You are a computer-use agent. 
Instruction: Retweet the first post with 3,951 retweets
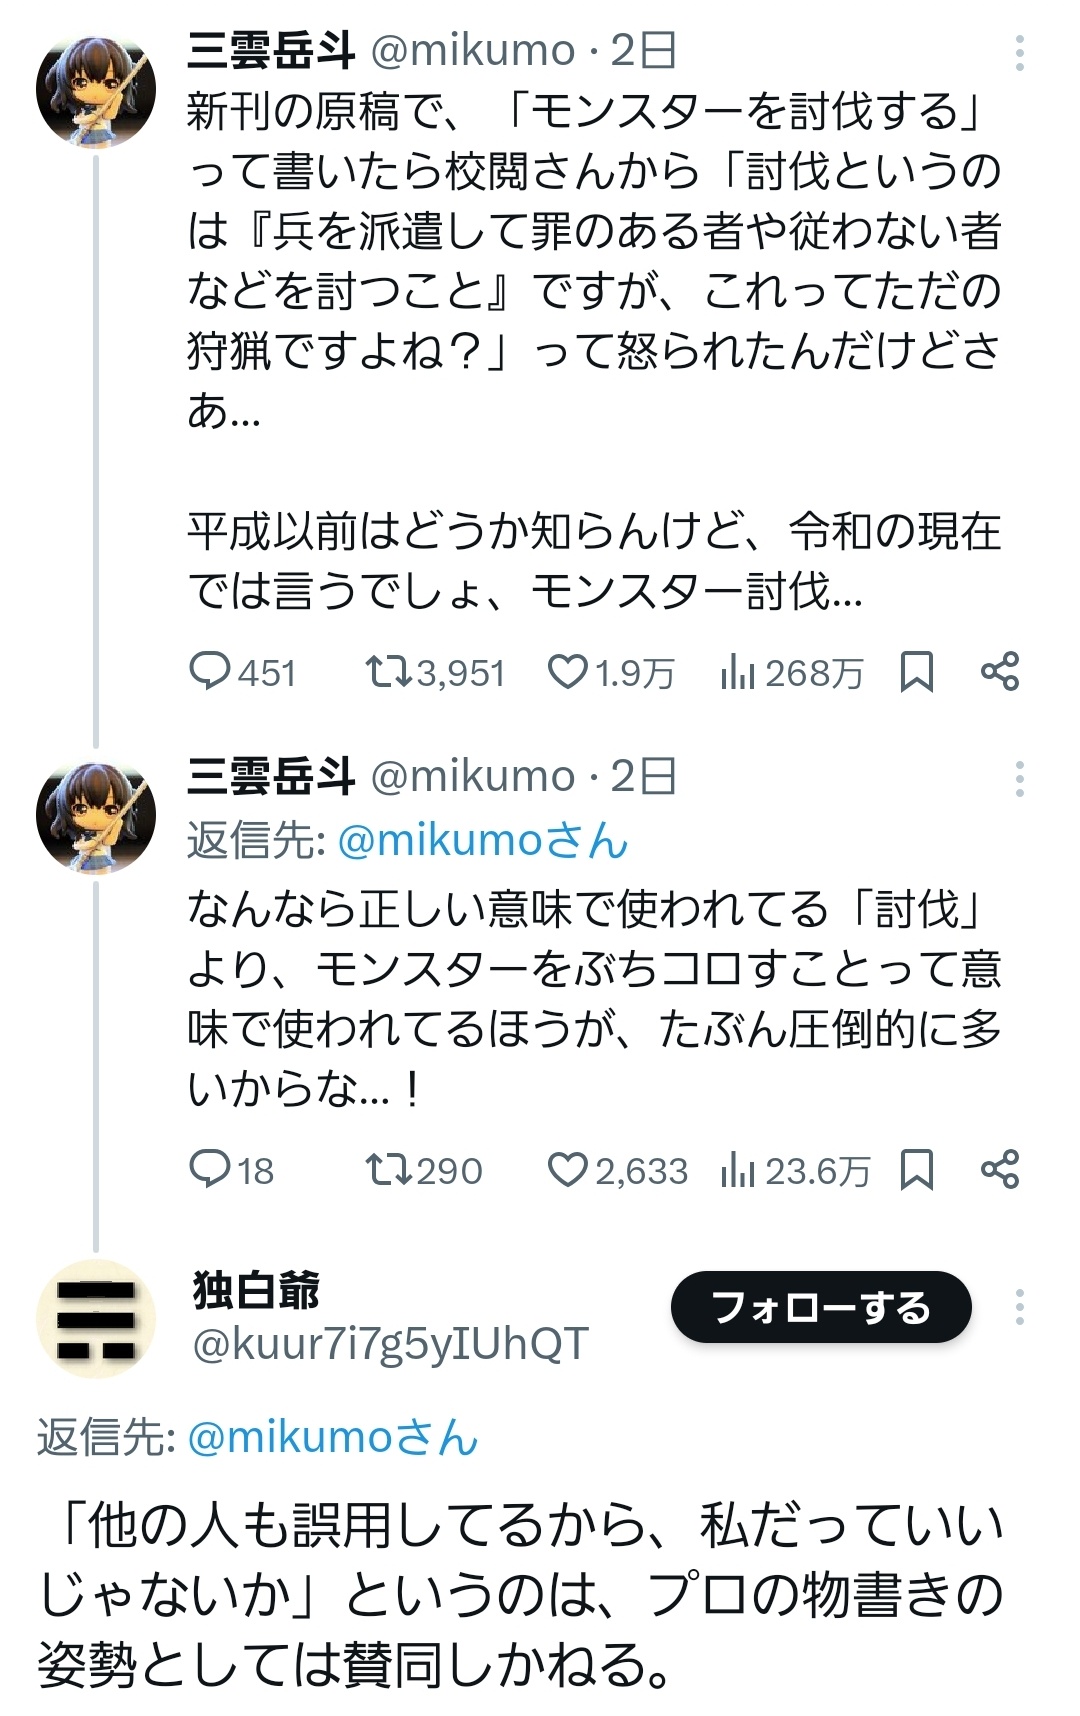pos(387,672)
